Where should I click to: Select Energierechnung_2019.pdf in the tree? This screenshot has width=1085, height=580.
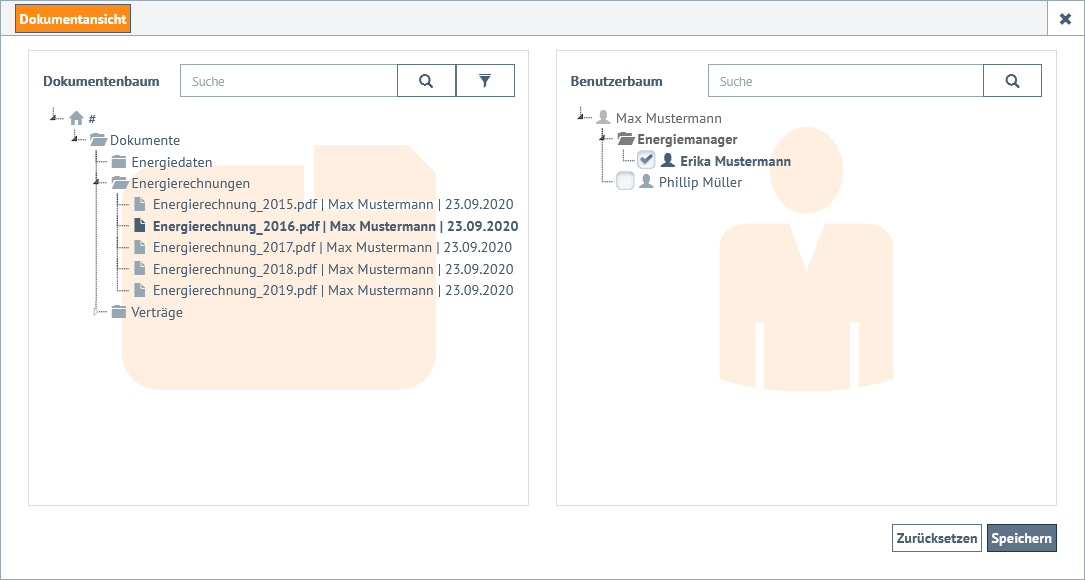click(x=332, y=291)
